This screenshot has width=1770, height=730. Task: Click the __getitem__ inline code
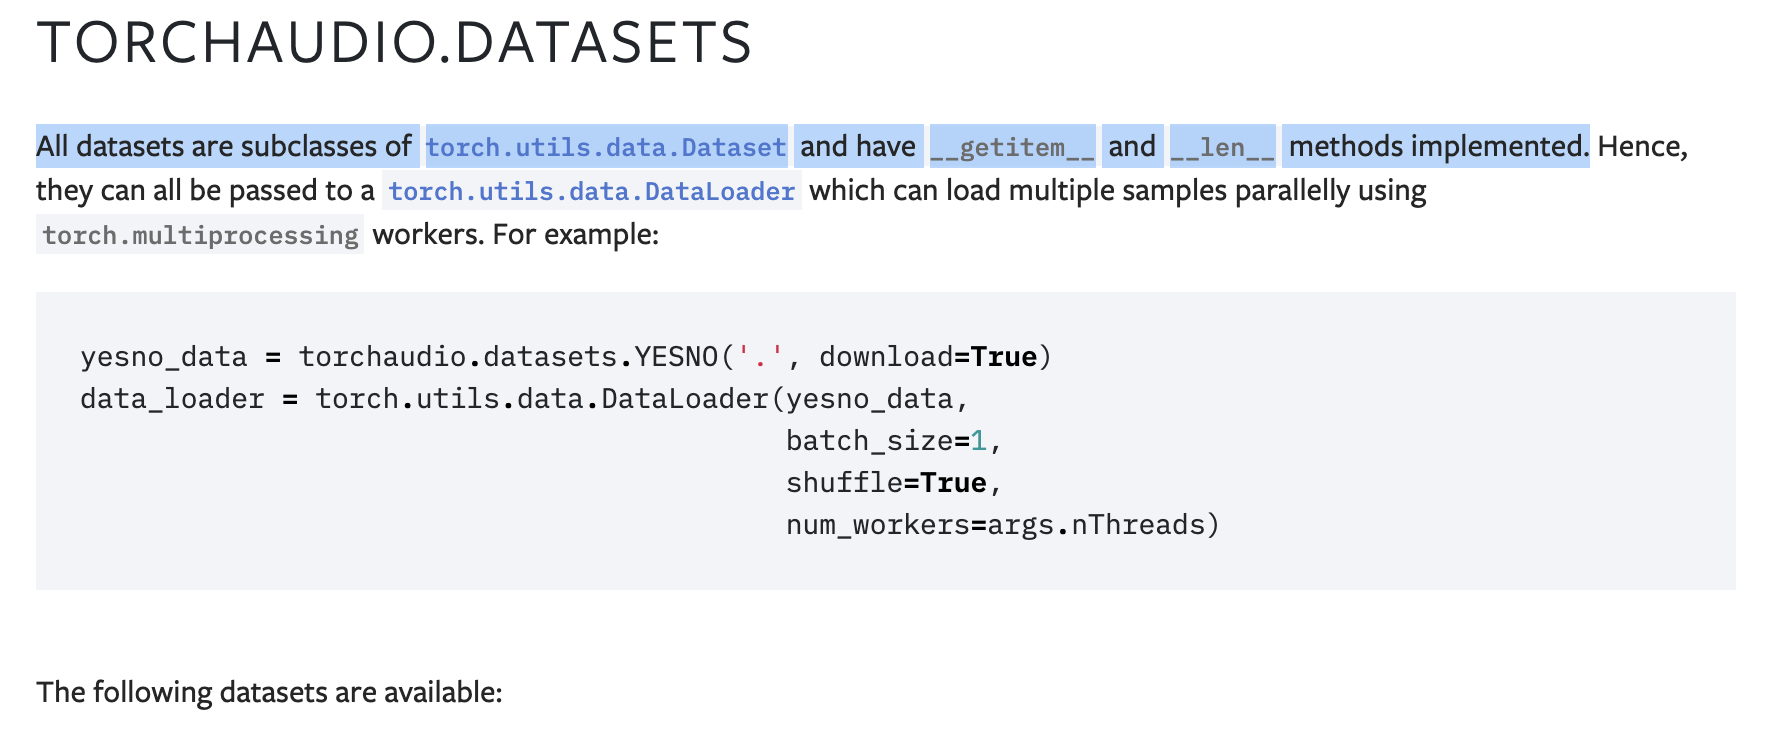1012,147
